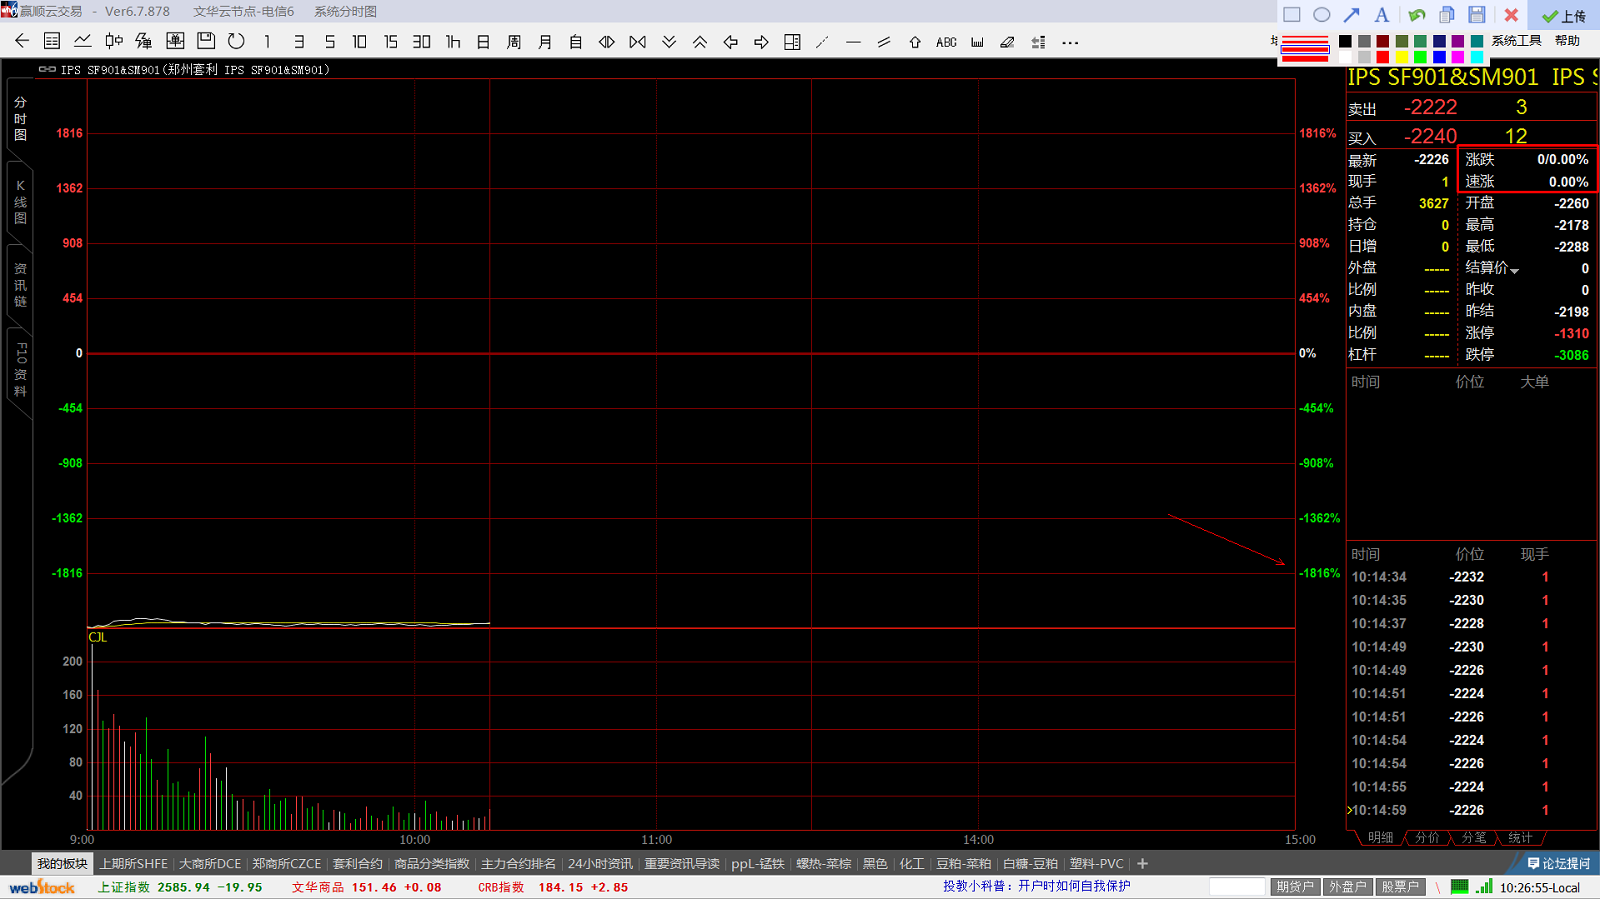Select the 1-hour period

pyautogui.click(x=453, y=42)
